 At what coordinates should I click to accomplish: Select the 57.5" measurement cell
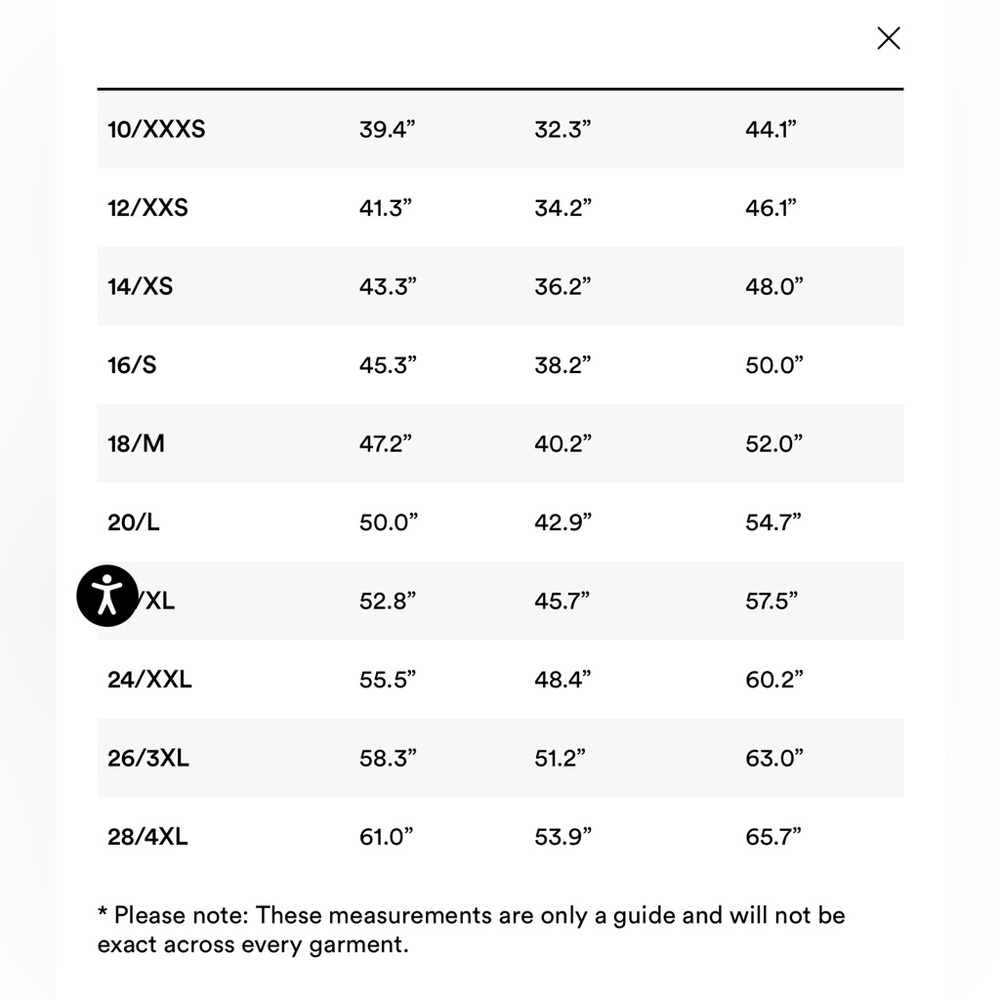point(771,601)
